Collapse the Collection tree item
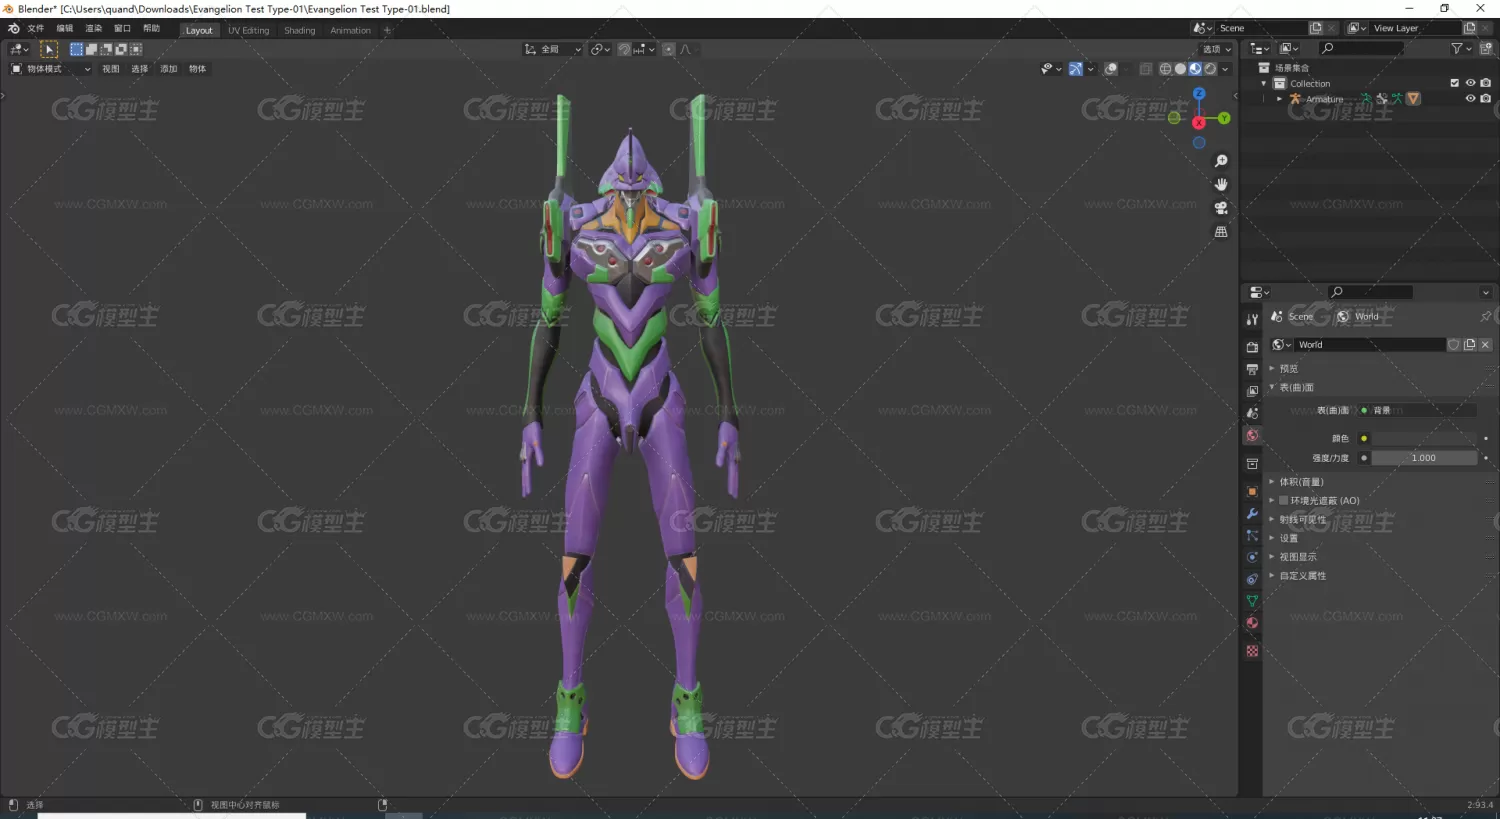The height and width of the screenshot is (819, 1500). (x=1264, y=84)
